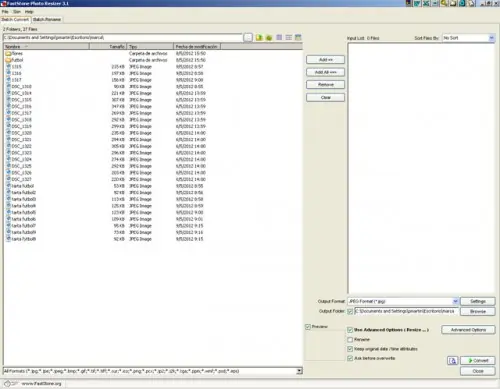Switch to the Batch Rename tab
The image size is (500, 389).
[x=47, y=19]
